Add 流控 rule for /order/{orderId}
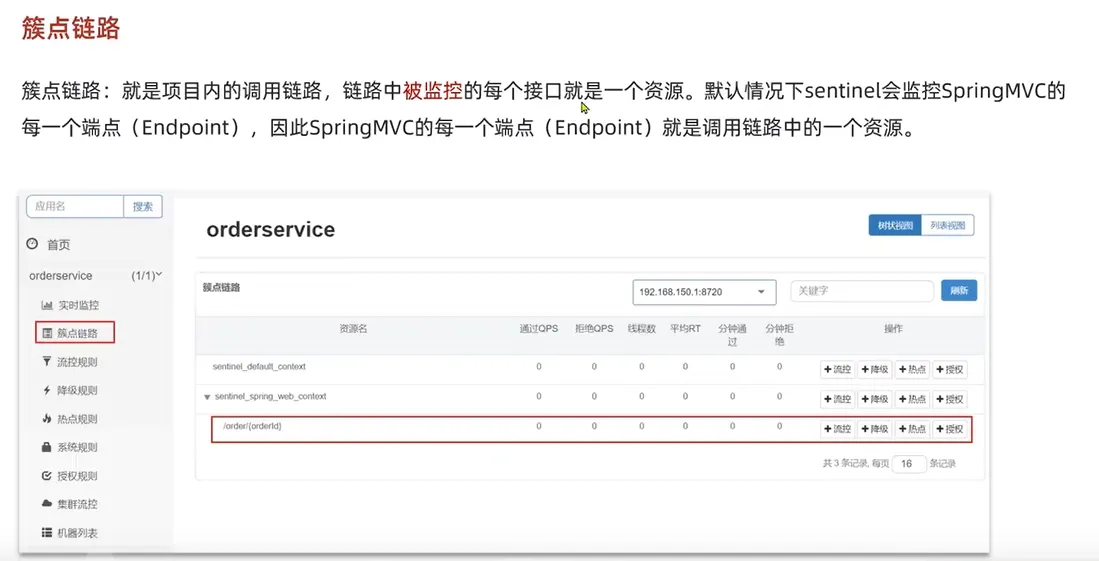This screenshot has height=561, width=1099. [x=838, y=429]
